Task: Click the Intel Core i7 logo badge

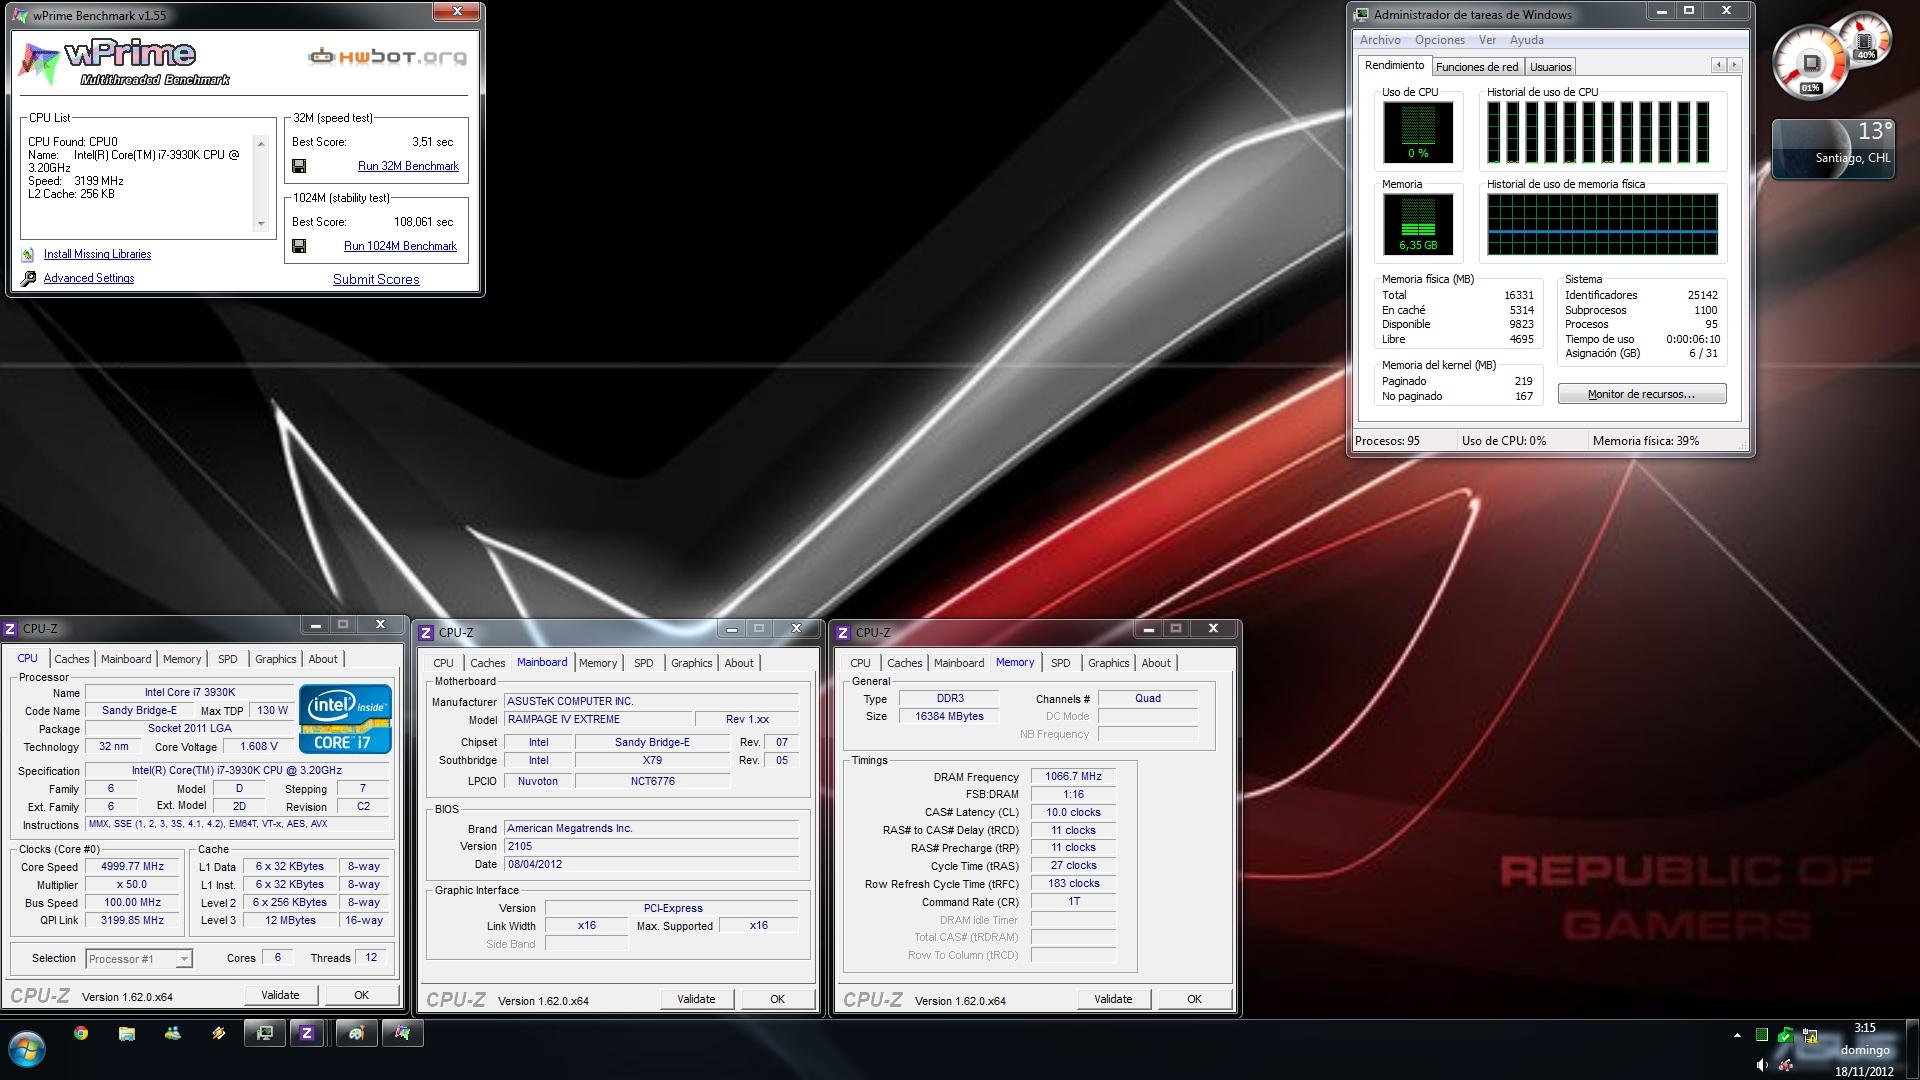Action: [x=345, y=718]
